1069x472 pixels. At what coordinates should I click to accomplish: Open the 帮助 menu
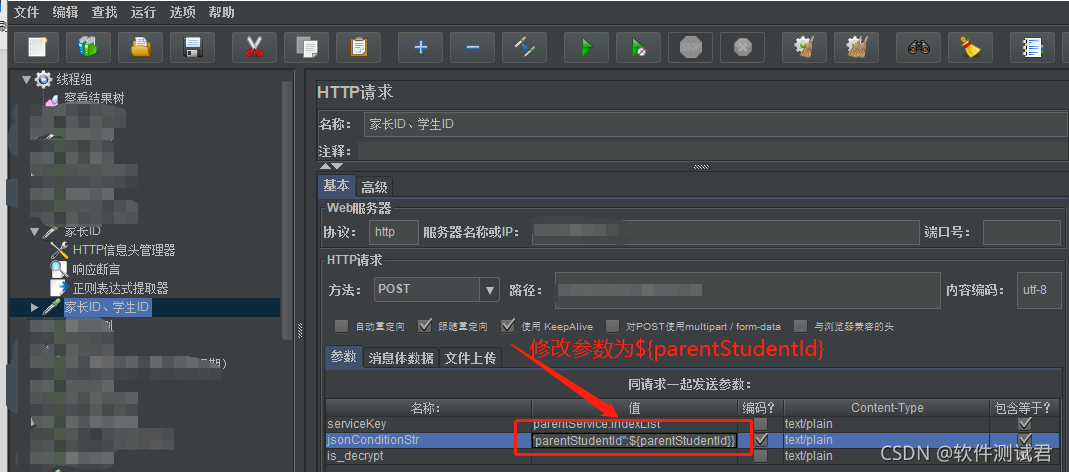(221, 12)
